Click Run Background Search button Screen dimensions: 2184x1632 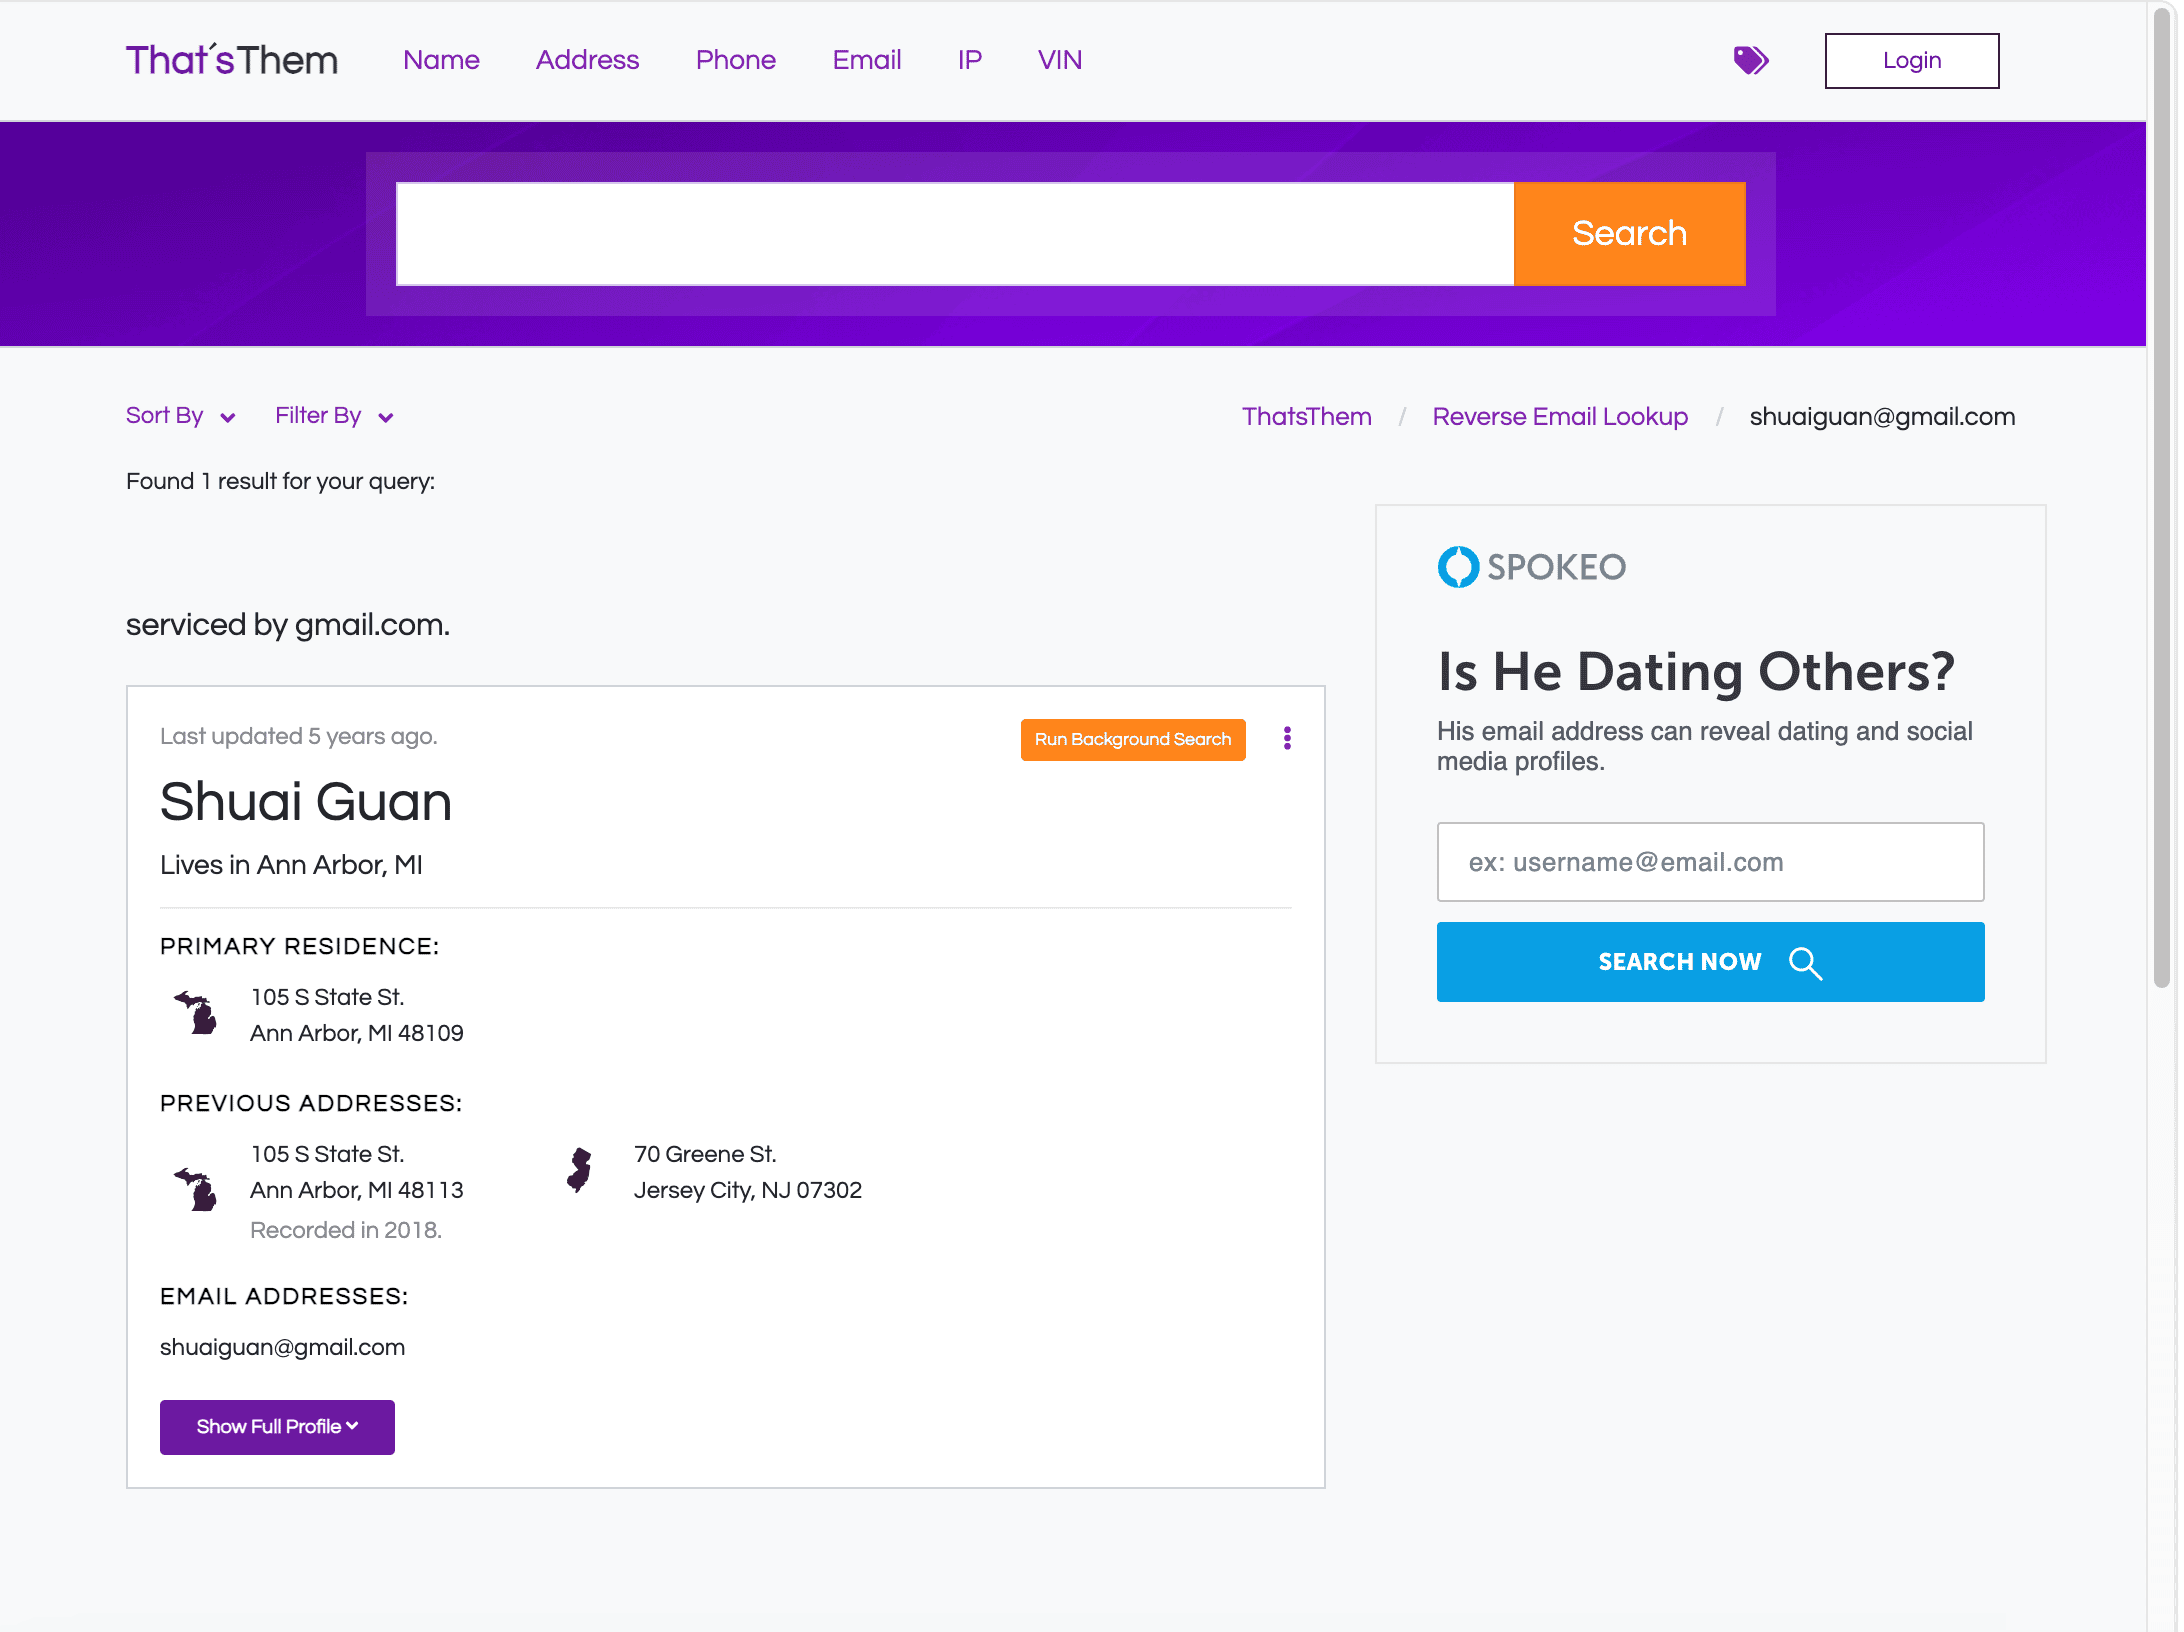tap(1132, 740)
